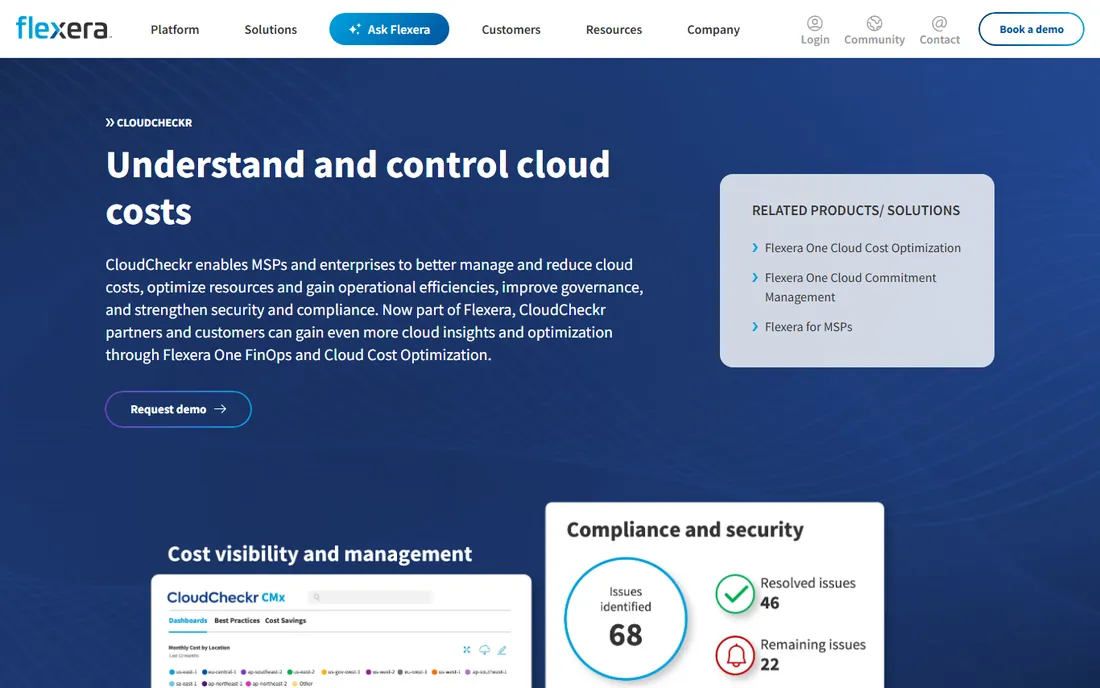Screen dimensions: 1100x688
Task: Click the Flexera logo
Action: coord(63,29)
